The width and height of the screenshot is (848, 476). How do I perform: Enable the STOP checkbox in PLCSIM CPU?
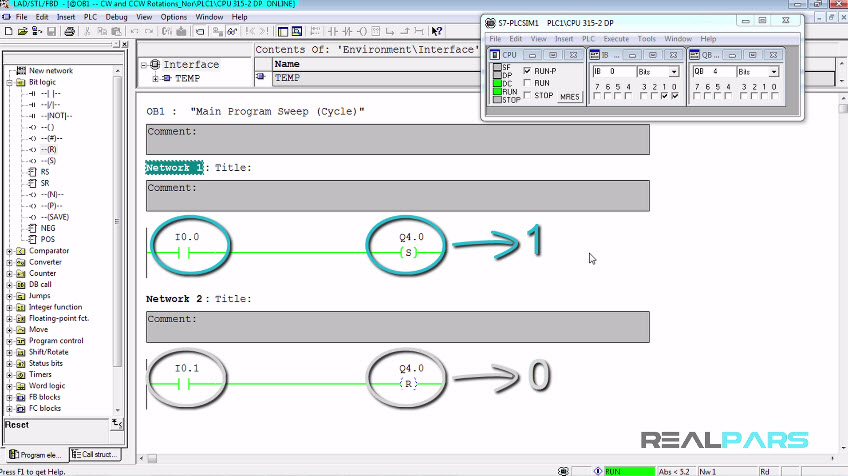pos(527,95)
